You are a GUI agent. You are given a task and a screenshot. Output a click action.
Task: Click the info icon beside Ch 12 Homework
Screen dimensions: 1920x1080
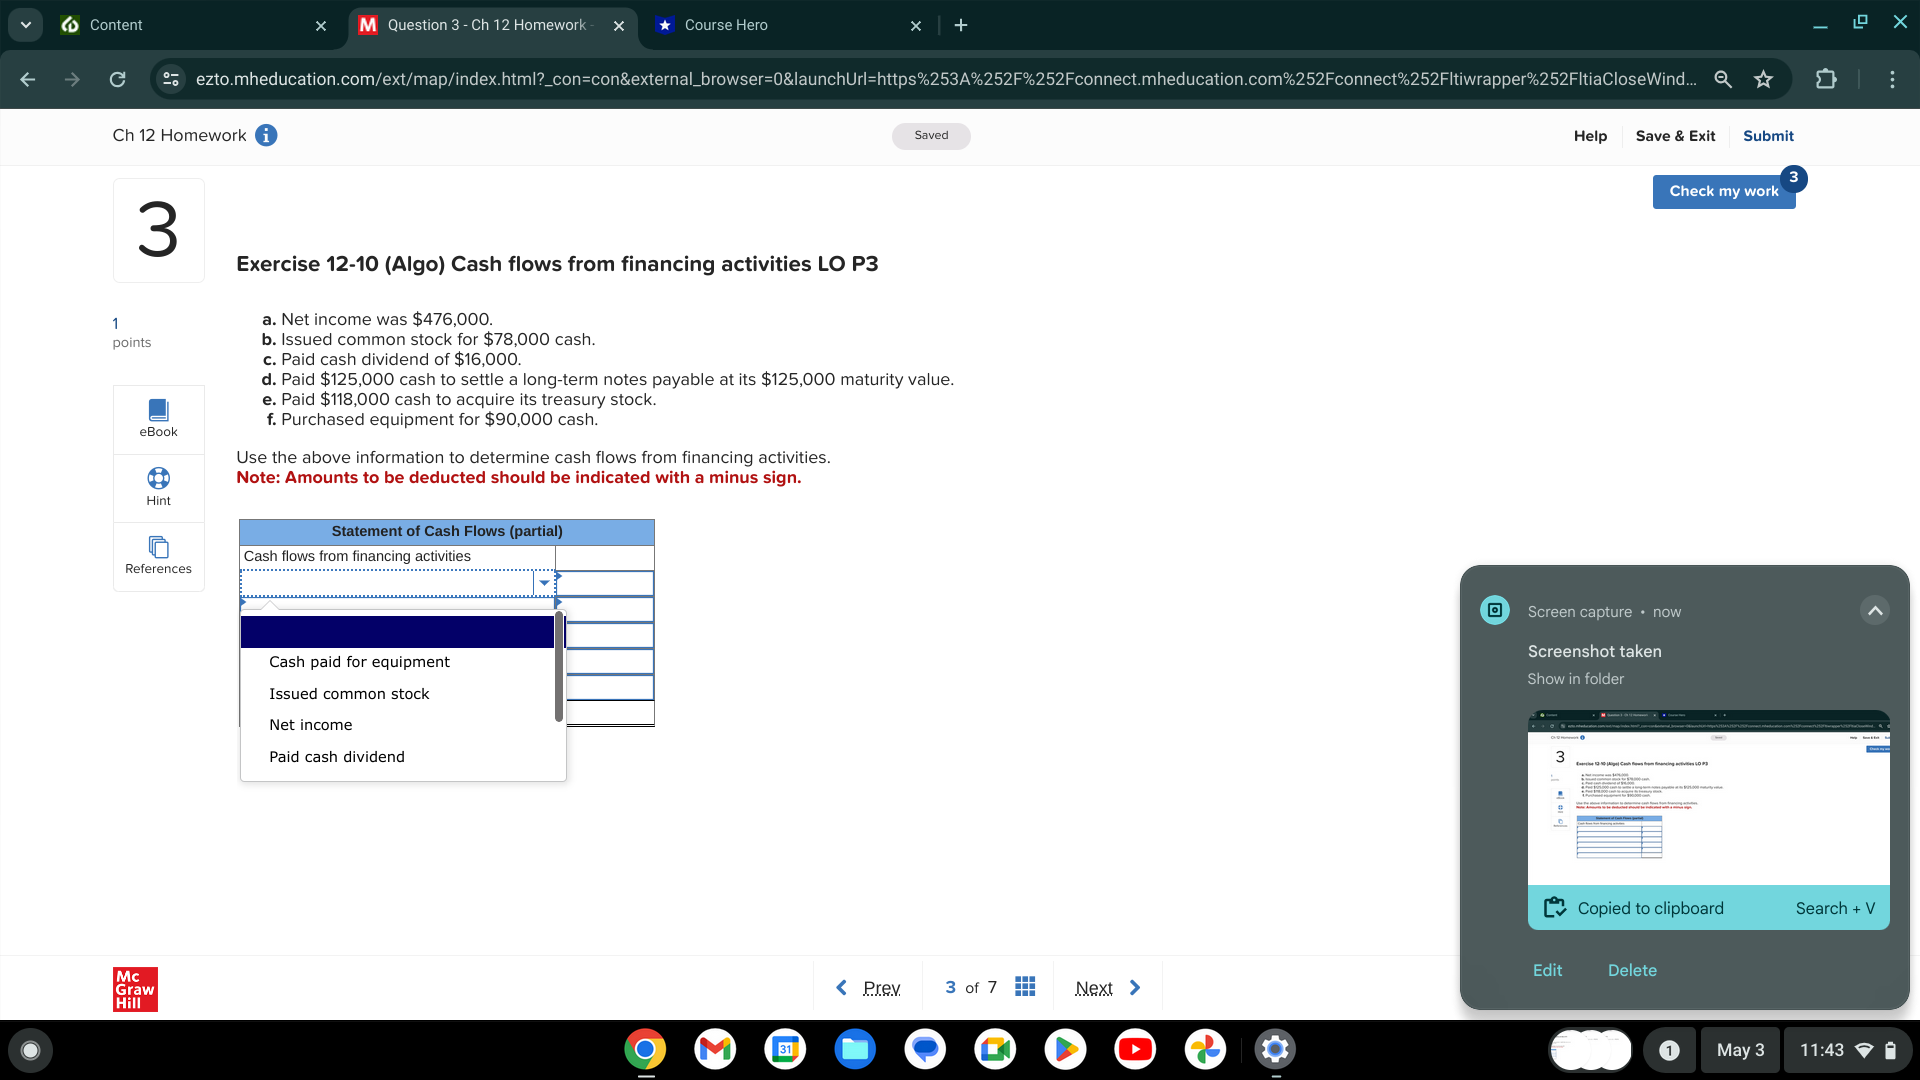(x=266, y=135)
